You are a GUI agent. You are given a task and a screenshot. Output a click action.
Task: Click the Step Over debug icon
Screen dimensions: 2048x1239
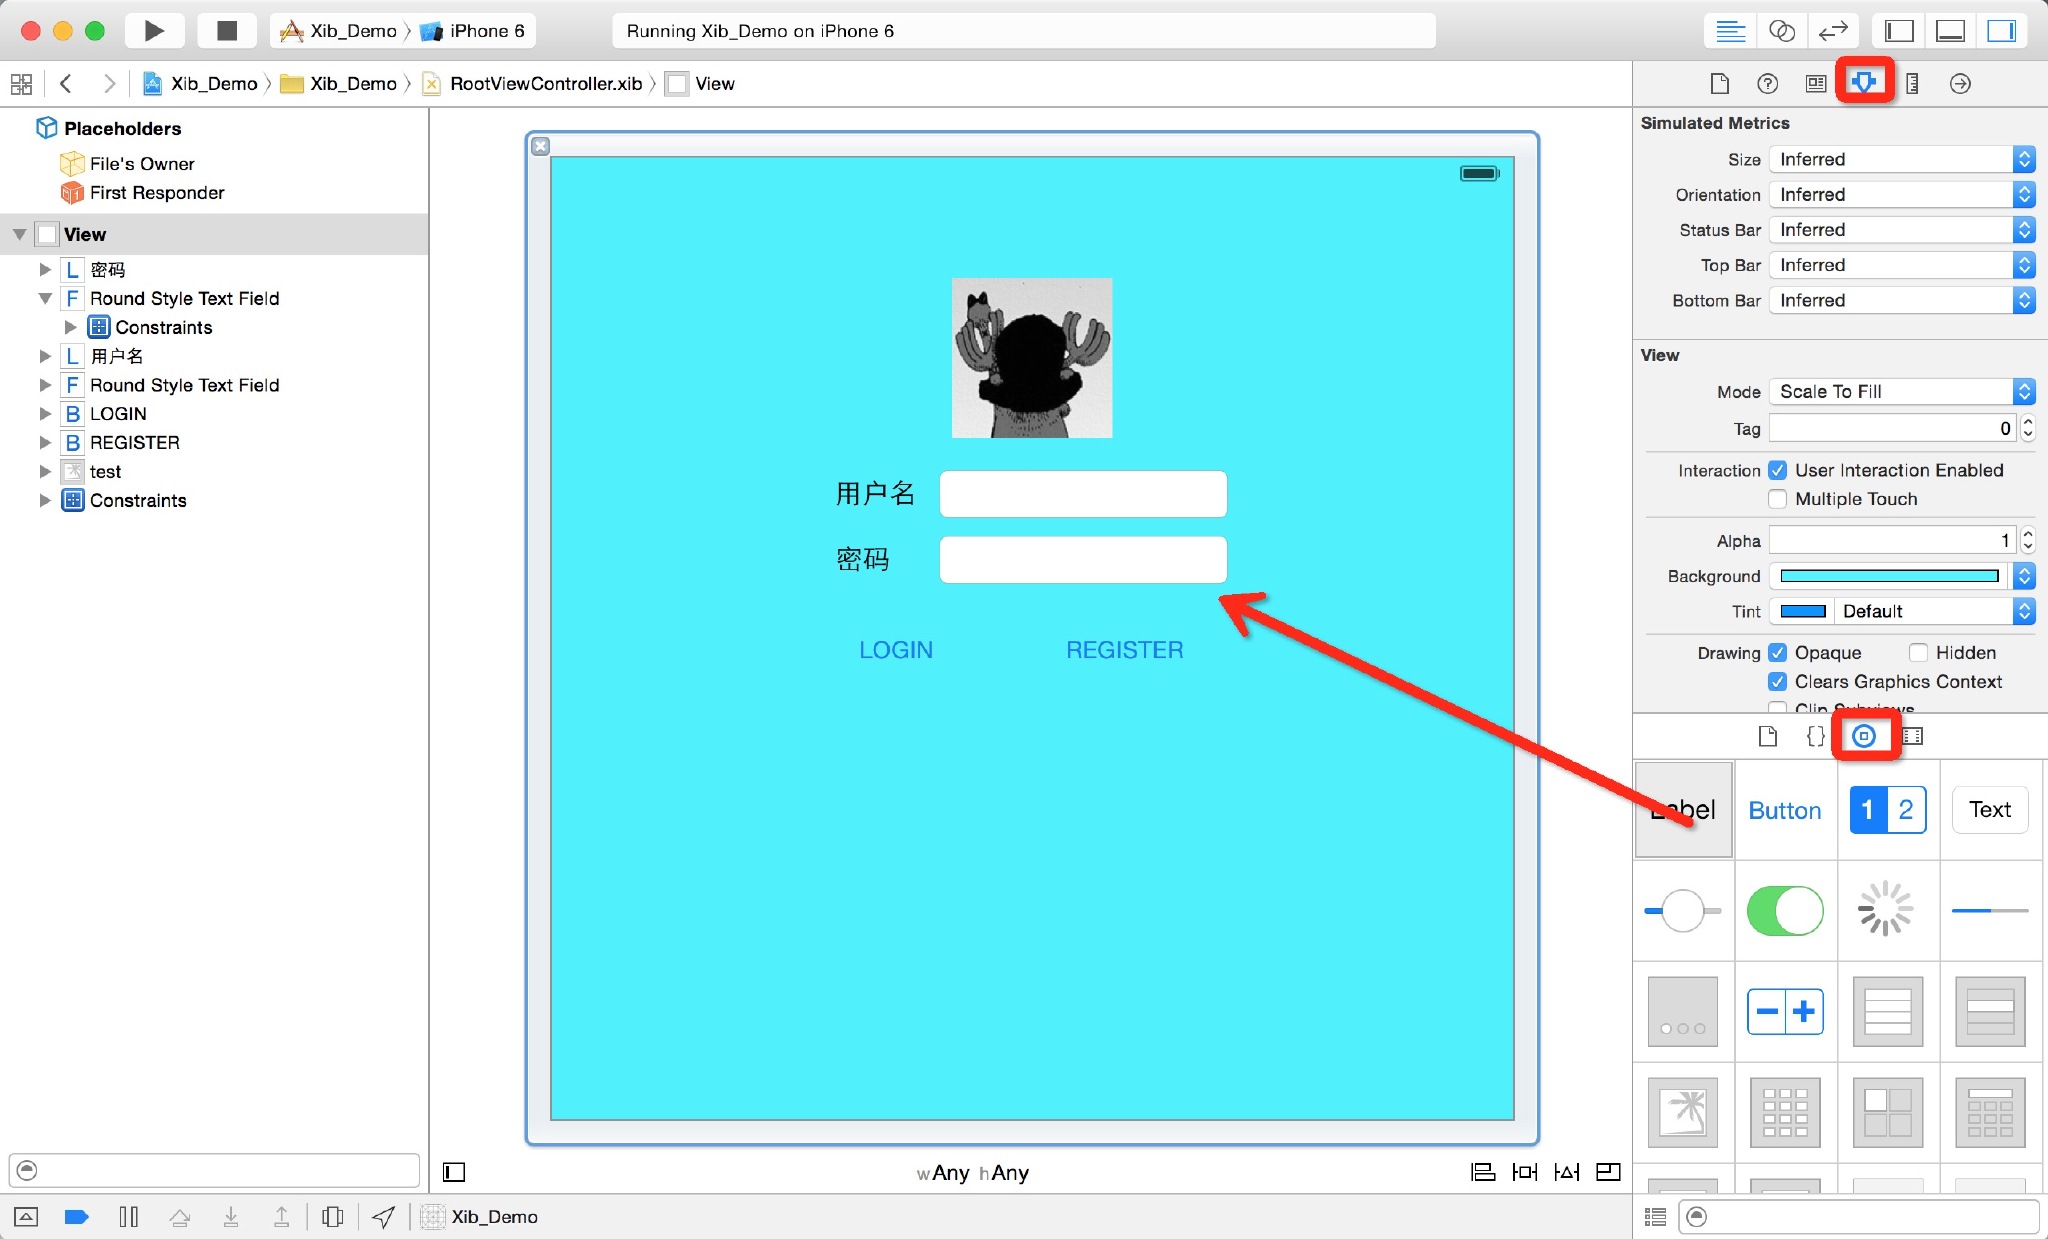[x=179, y=1216]
